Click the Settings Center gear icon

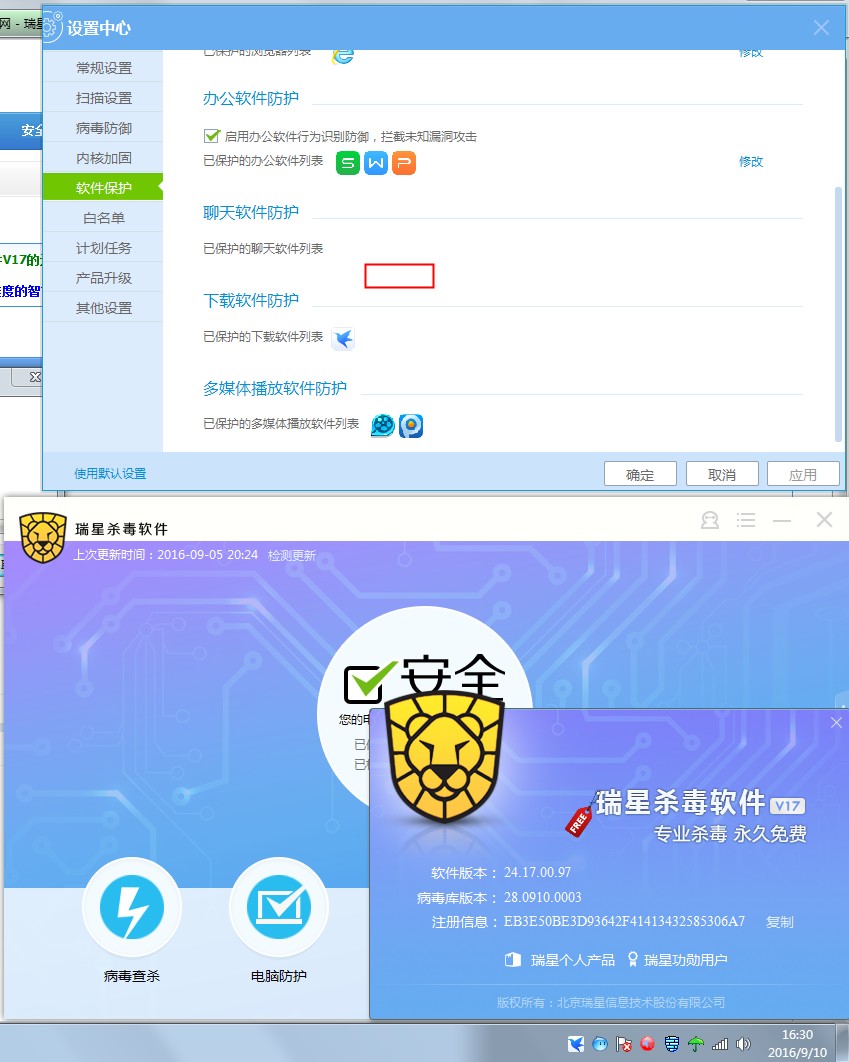click(x=53, y=27)
